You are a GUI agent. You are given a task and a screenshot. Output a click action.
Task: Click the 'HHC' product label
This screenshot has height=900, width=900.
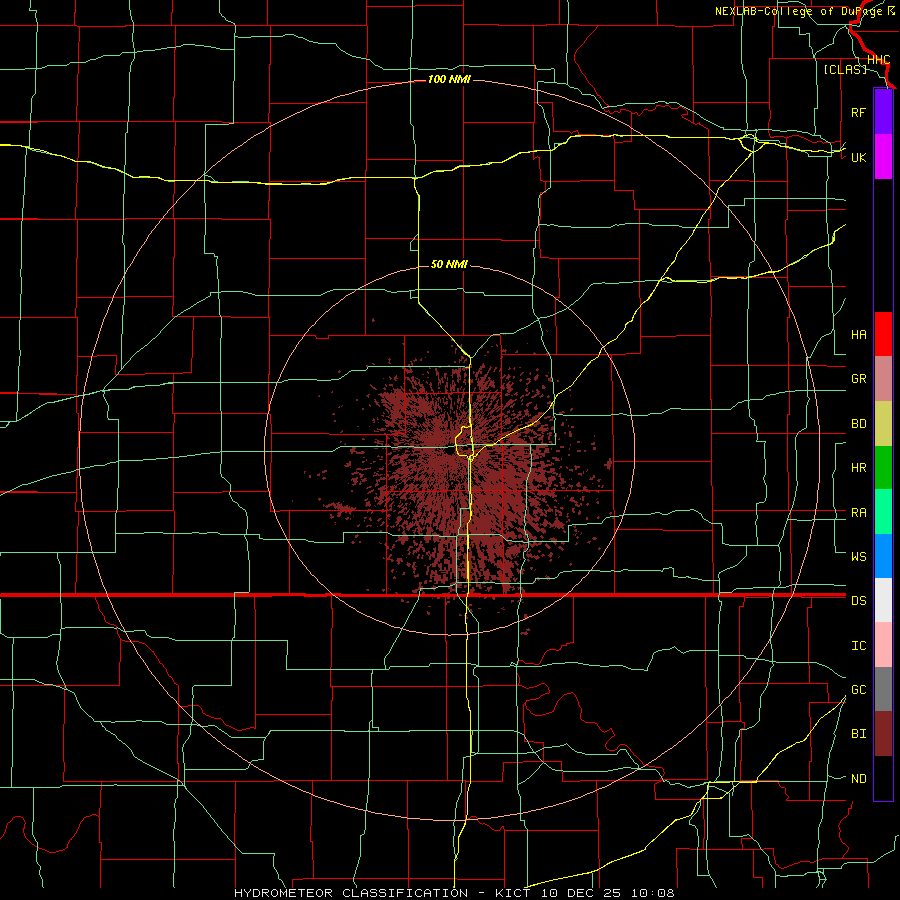878,59
